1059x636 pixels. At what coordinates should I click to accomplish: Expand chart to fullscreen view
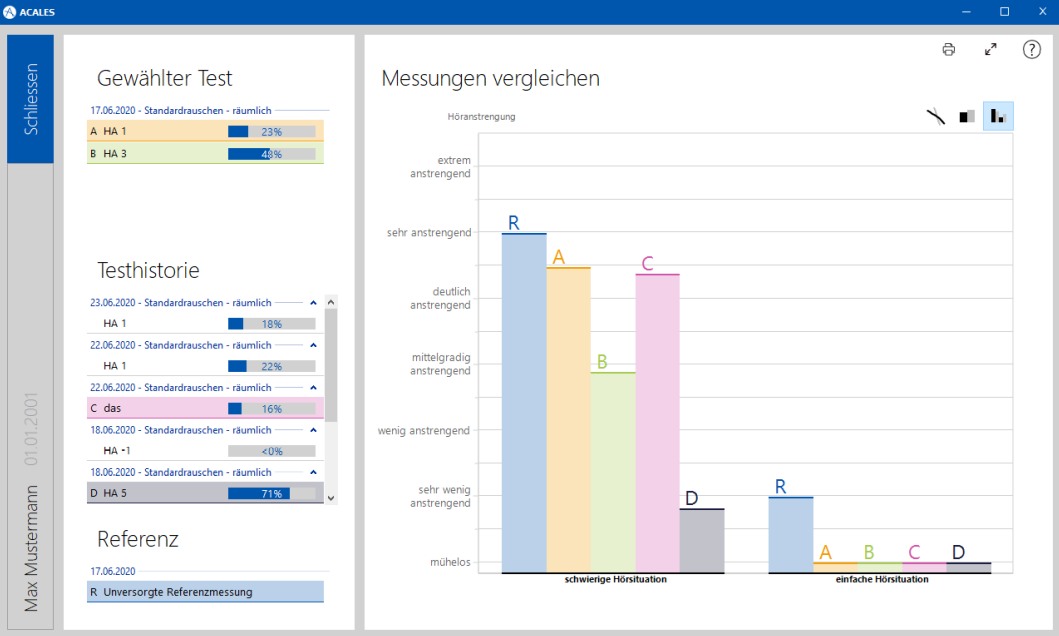[x=990, y=50]
